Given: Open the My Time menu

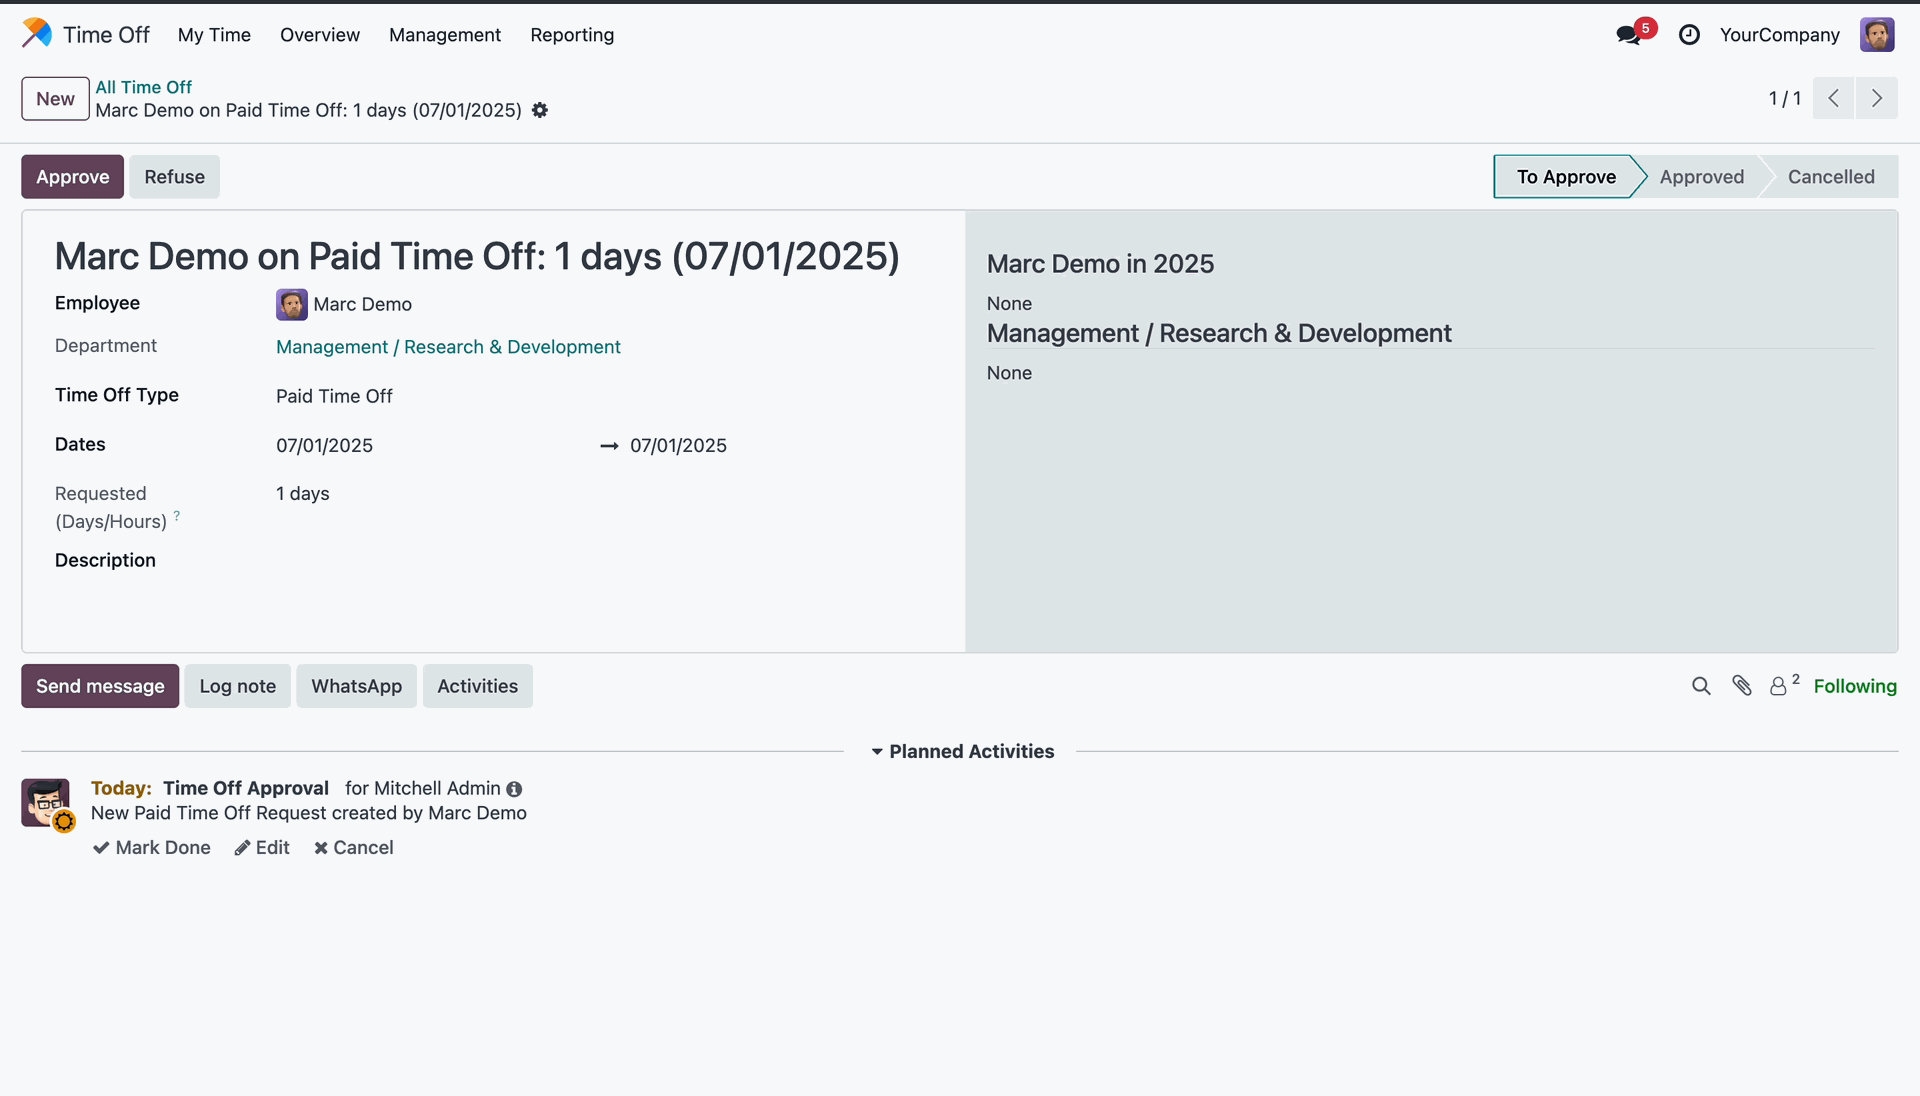Looking at the screenshot, I should 214,35.
